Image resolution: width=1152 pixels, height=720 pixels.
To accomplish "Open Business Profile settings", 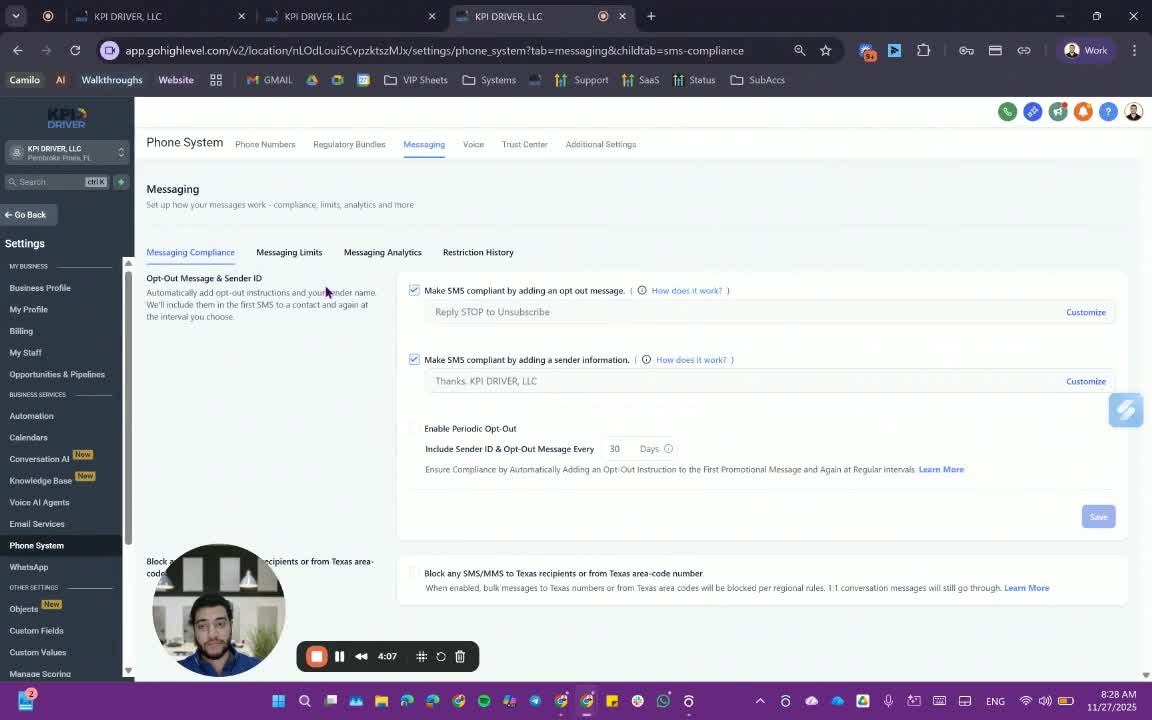I will [x=40, y=288].
